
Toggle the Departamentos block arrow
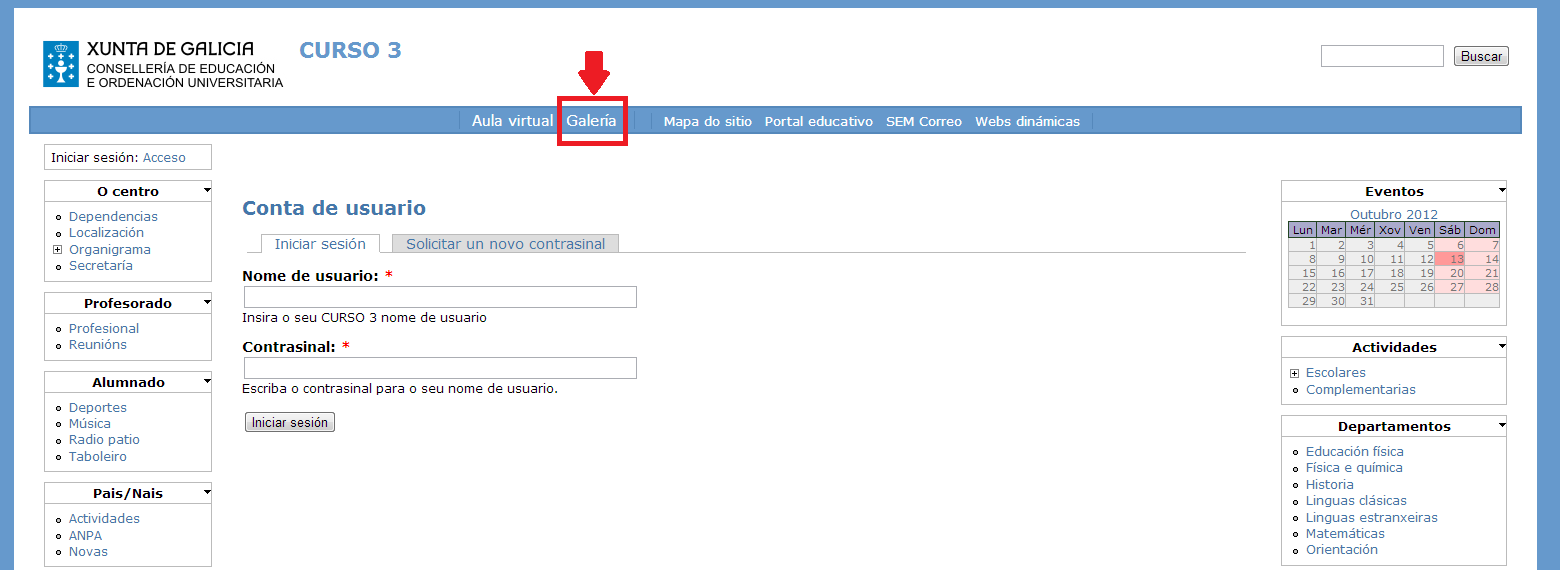(1501, 425)
